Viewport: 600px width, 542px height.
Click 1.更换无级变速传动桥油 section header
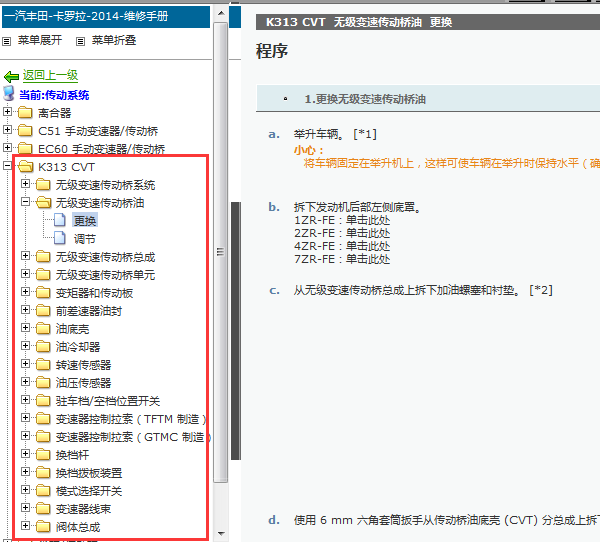click(x=428, y=99)
